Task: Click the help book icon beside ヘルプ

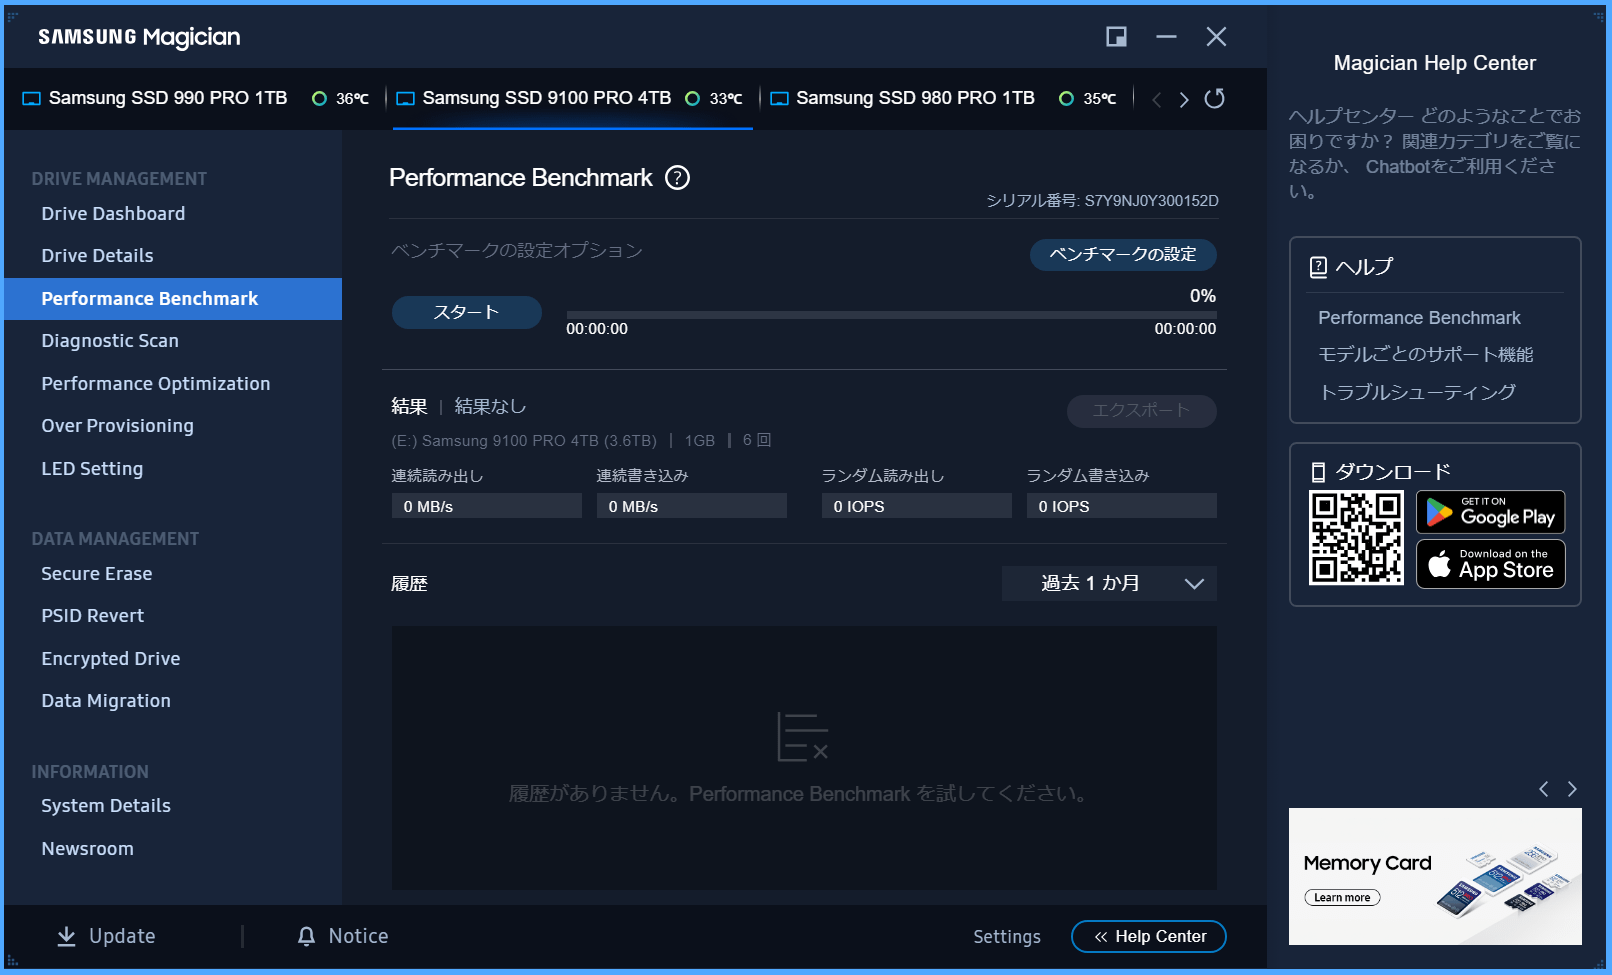Action: click(1319, 267)
